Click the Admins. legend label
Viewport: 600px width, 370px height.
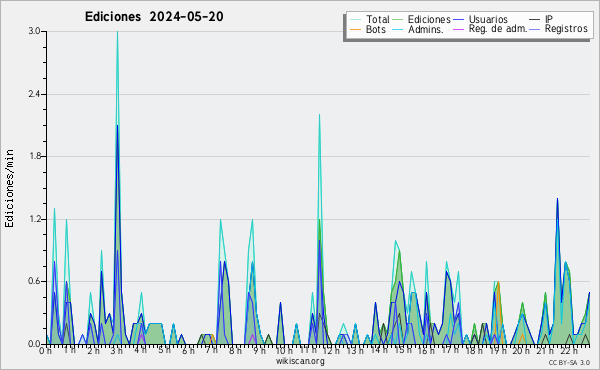point(426,29)
